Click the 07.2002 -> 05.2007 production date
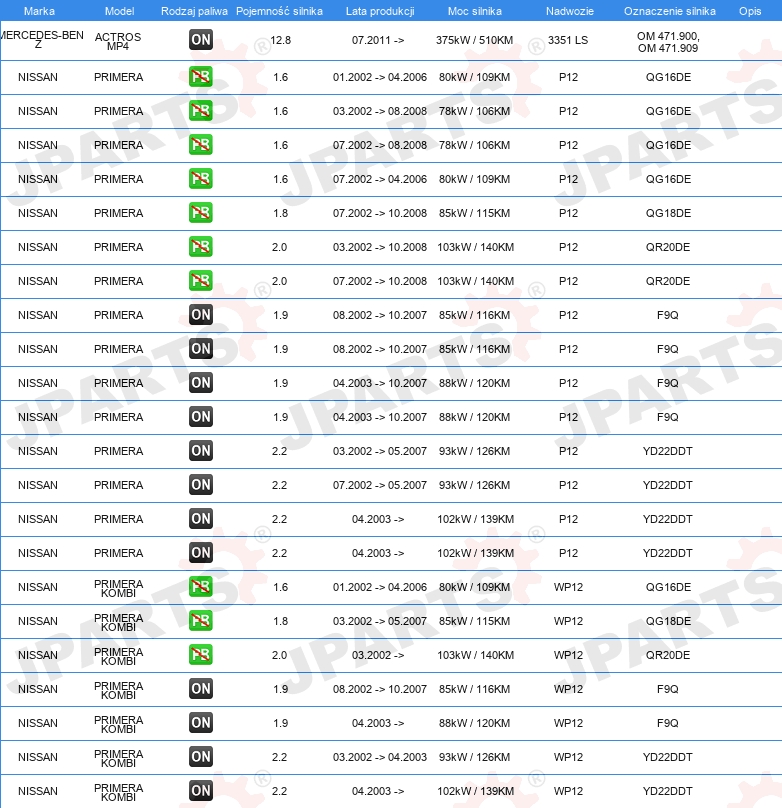The width and height of the screenshot is (782, 808). (x=380, y=485)
